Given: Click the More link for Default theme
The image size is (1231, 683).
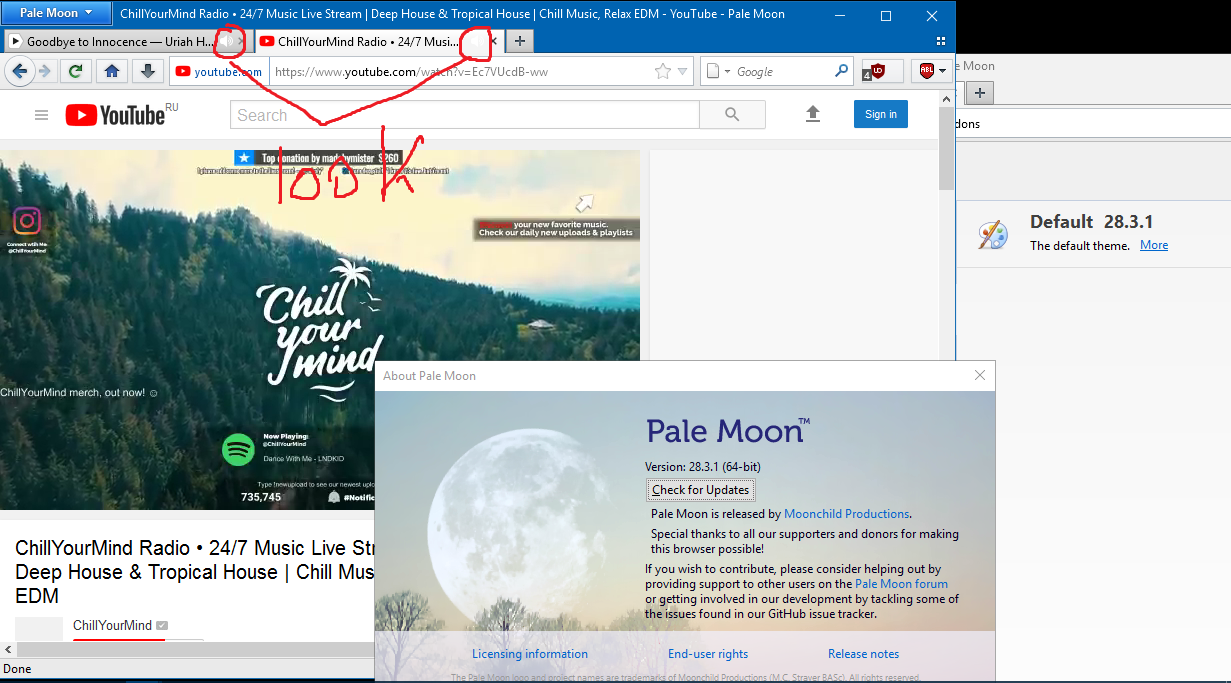Looking at the screenshot, I should (x=1154, y=245).
